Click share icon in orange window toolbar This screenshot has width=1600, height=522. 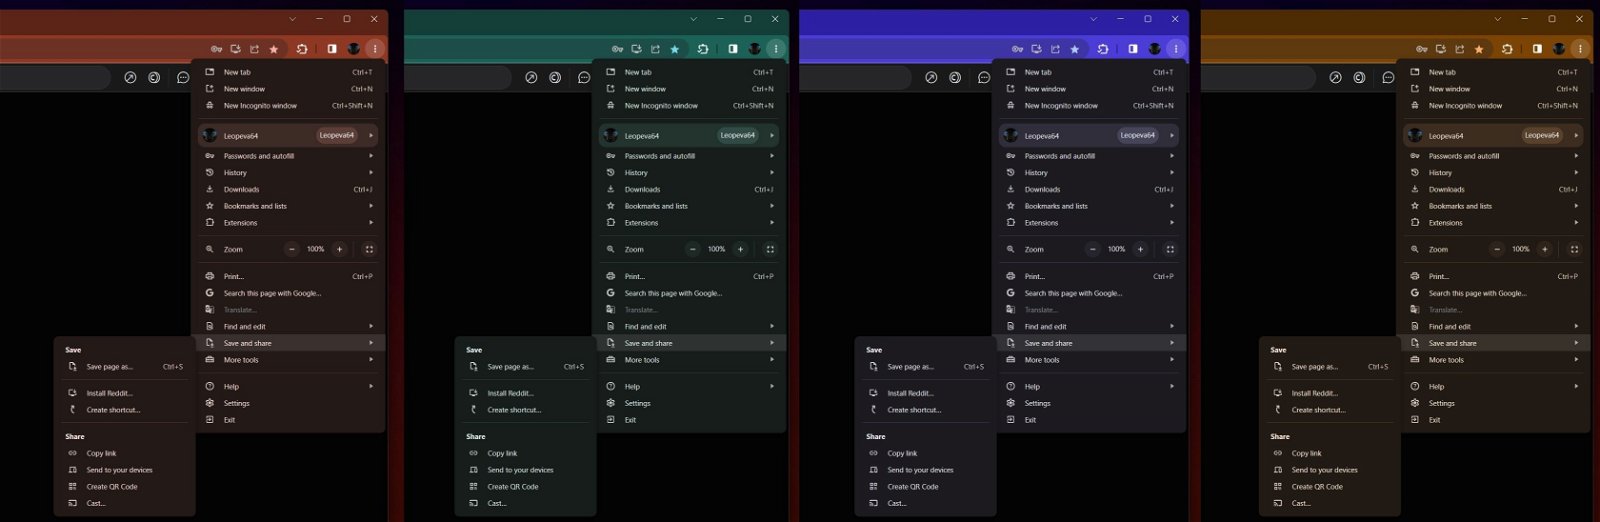click(x=1459, y=49)
